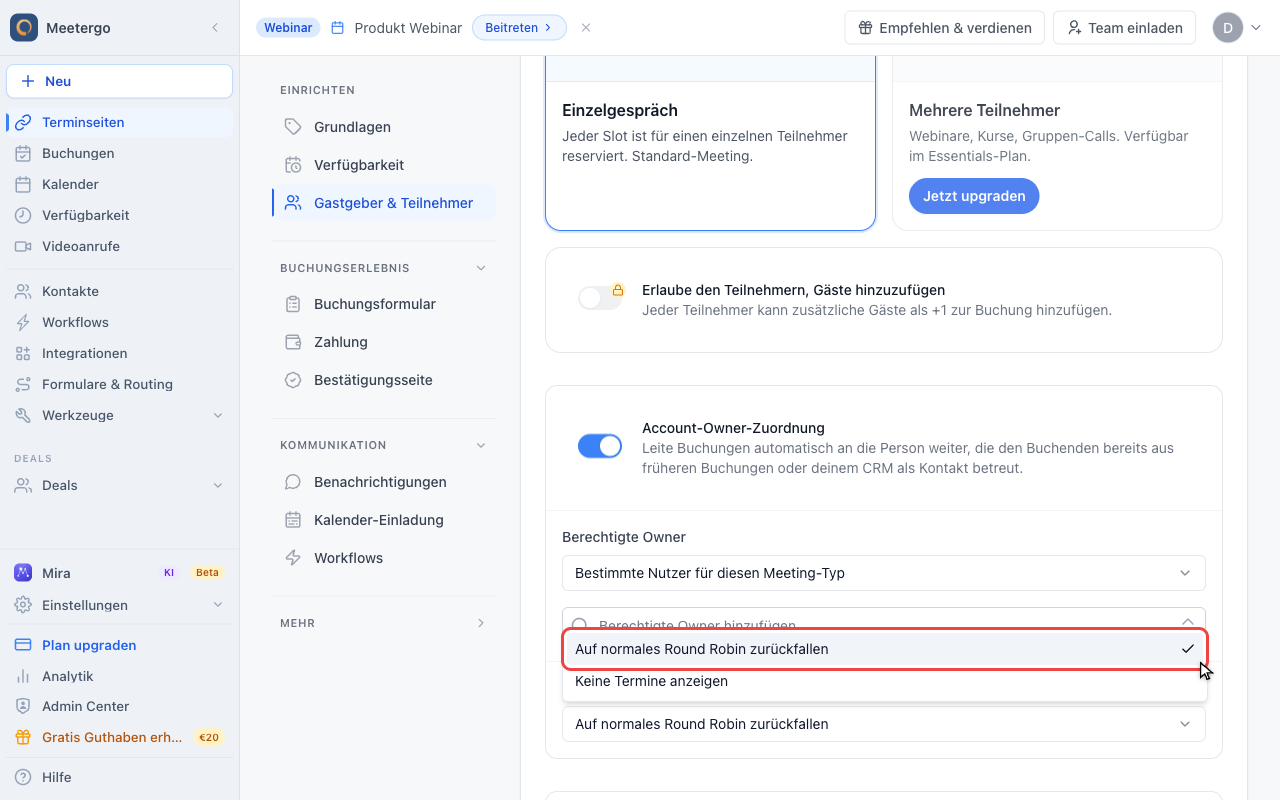Open Bestimmte Nutzer für diesen Meeting-Typ dropdown

click(884, 573)
